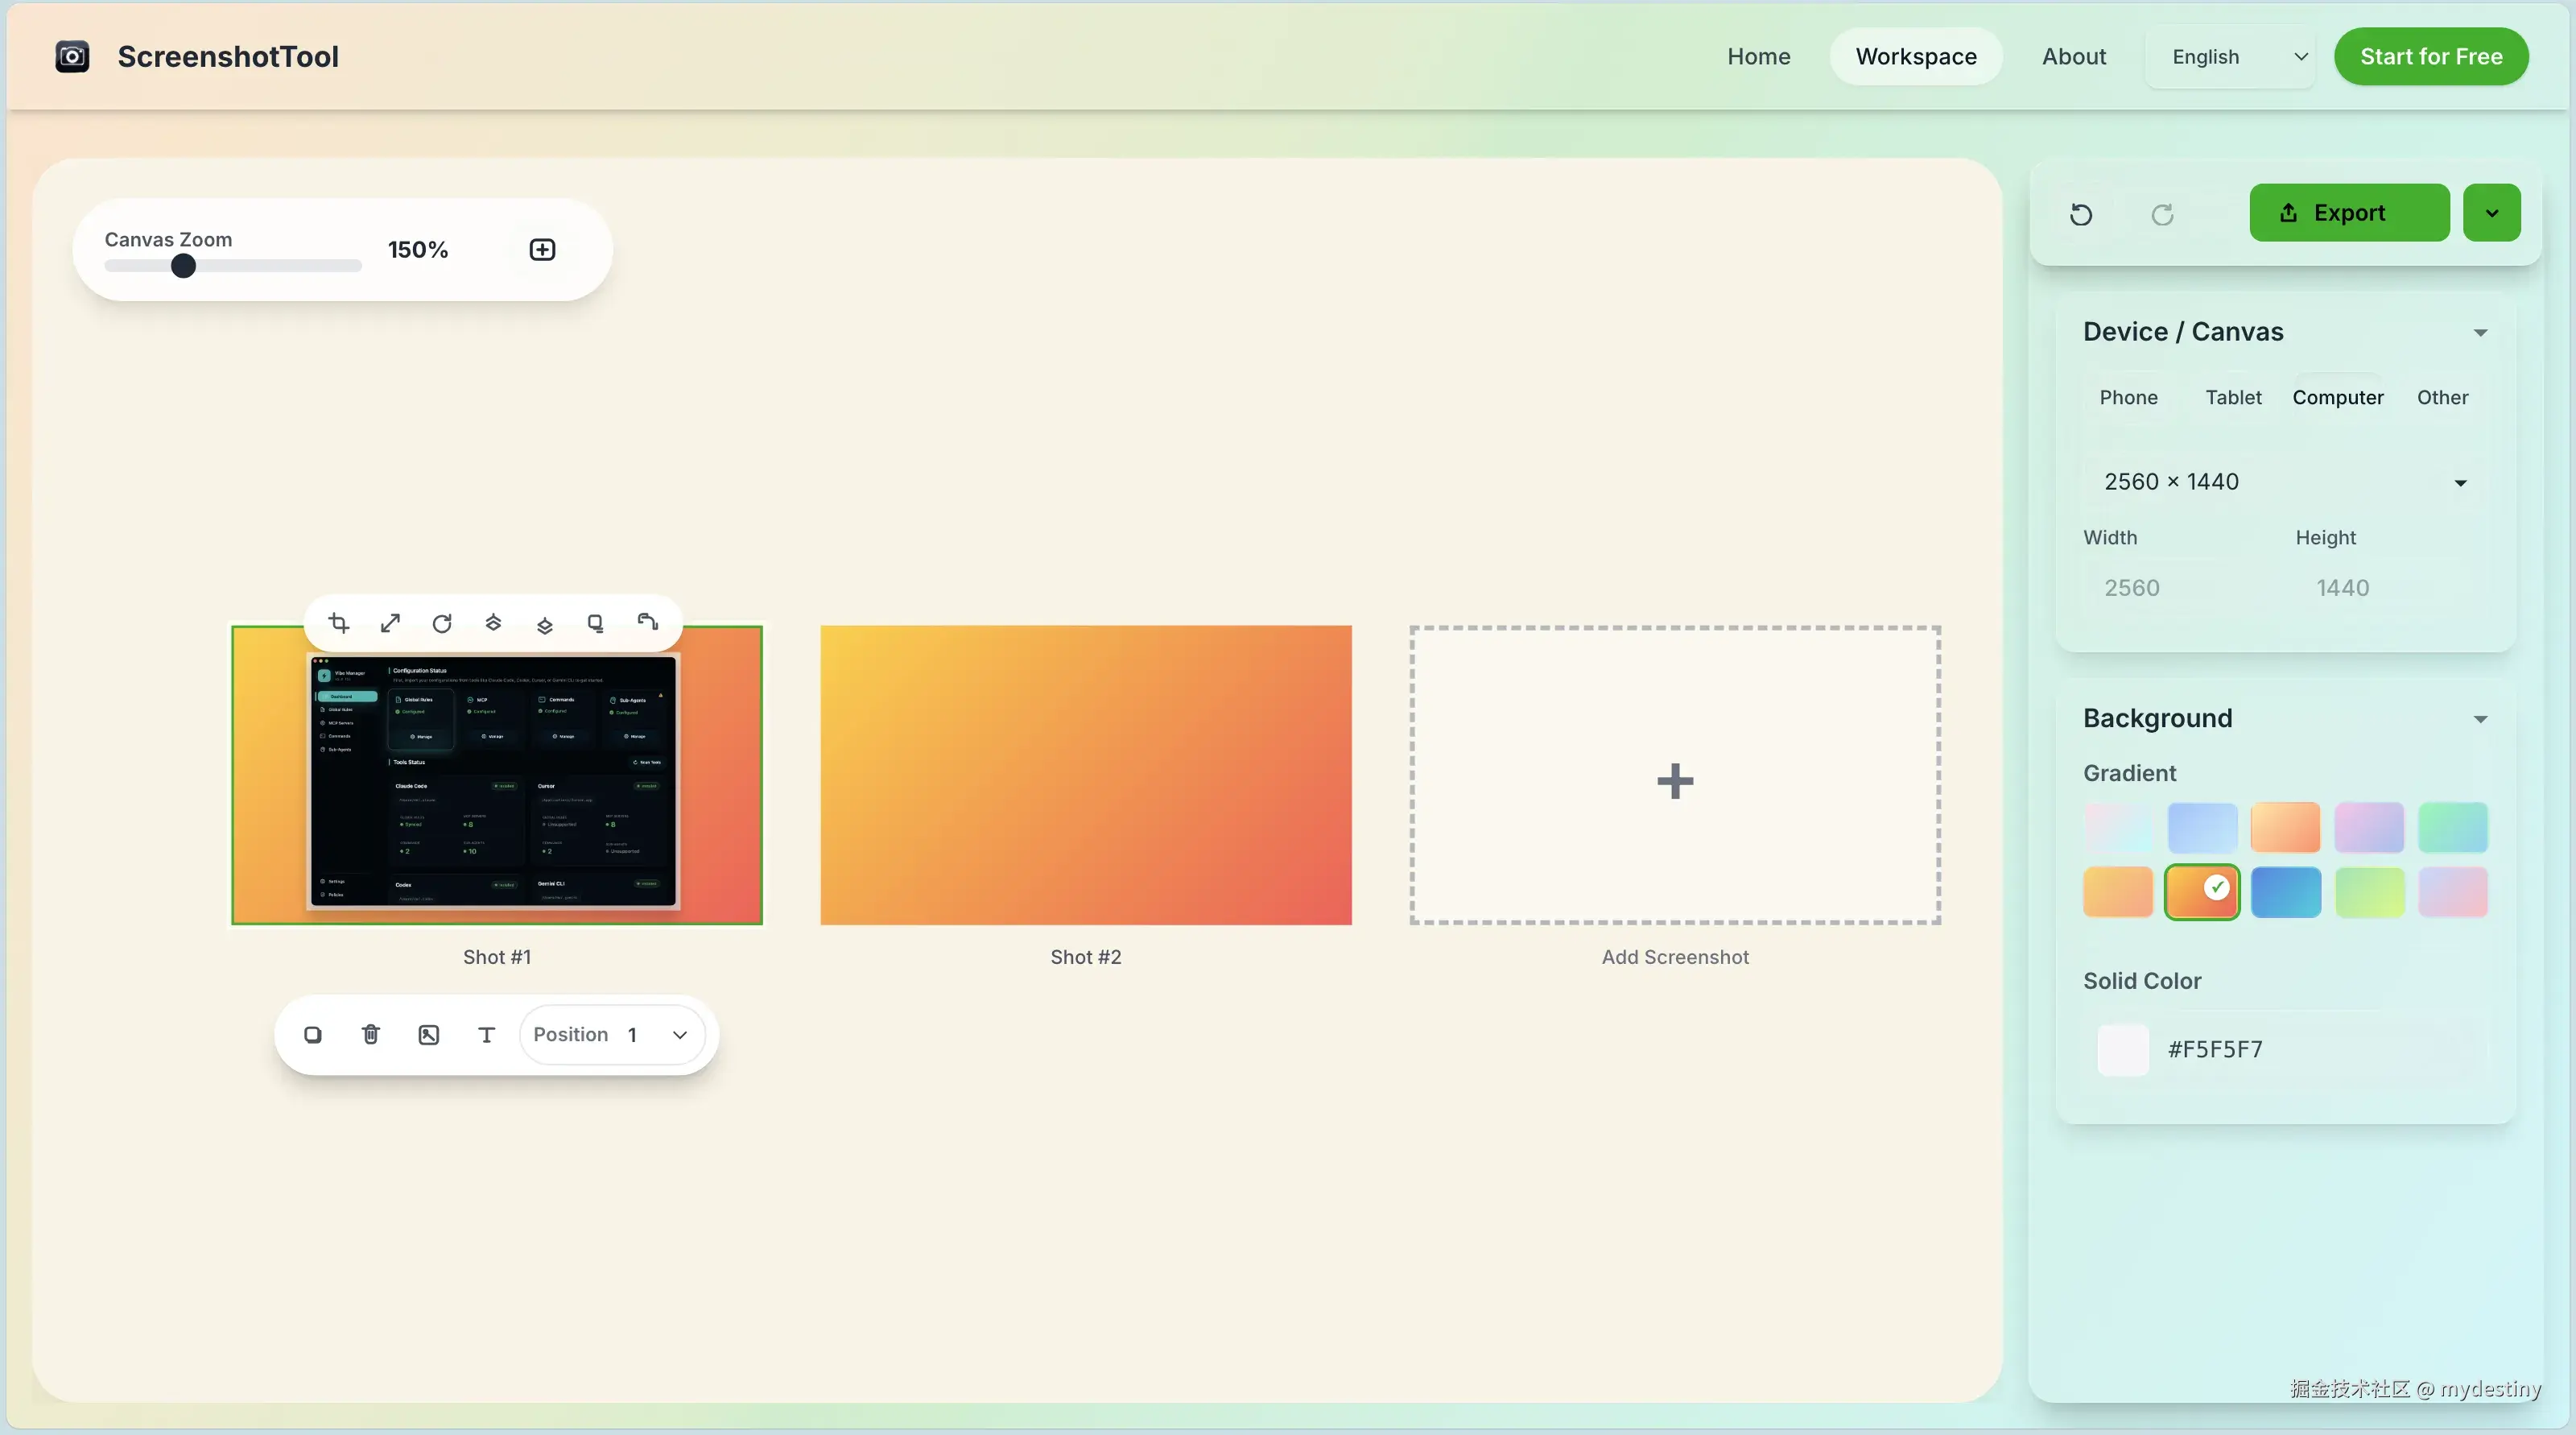Viewport: 2576px width, 1435px height.
Task: Click the bring layer forward icon
Action: pos(493,623)
